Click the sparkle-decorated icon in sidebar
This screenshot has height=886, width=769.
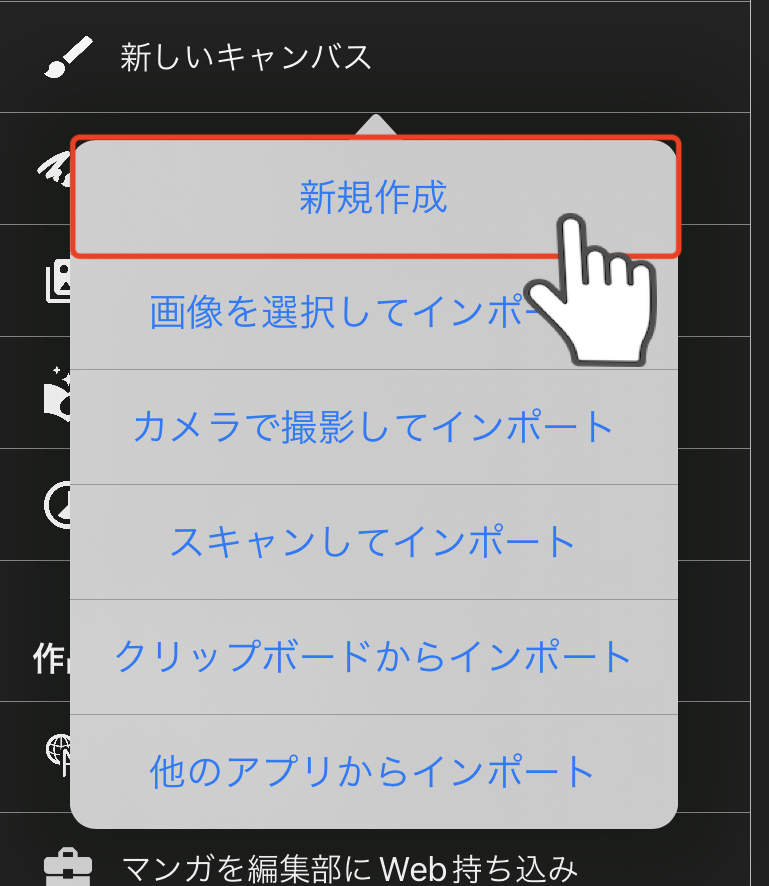(57, 393)
